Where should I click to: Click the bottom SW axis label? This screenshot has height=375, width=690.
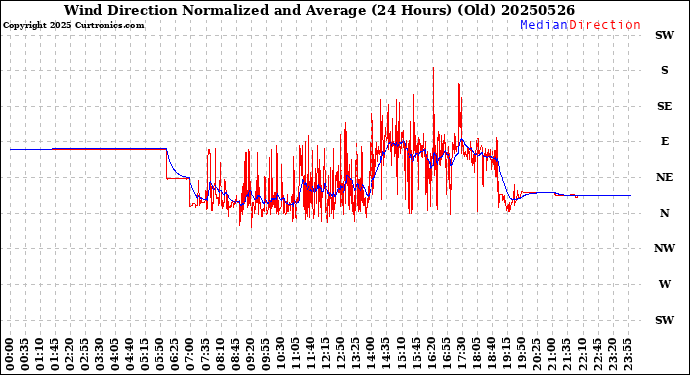pyautogui.click(x=664, y=320)
